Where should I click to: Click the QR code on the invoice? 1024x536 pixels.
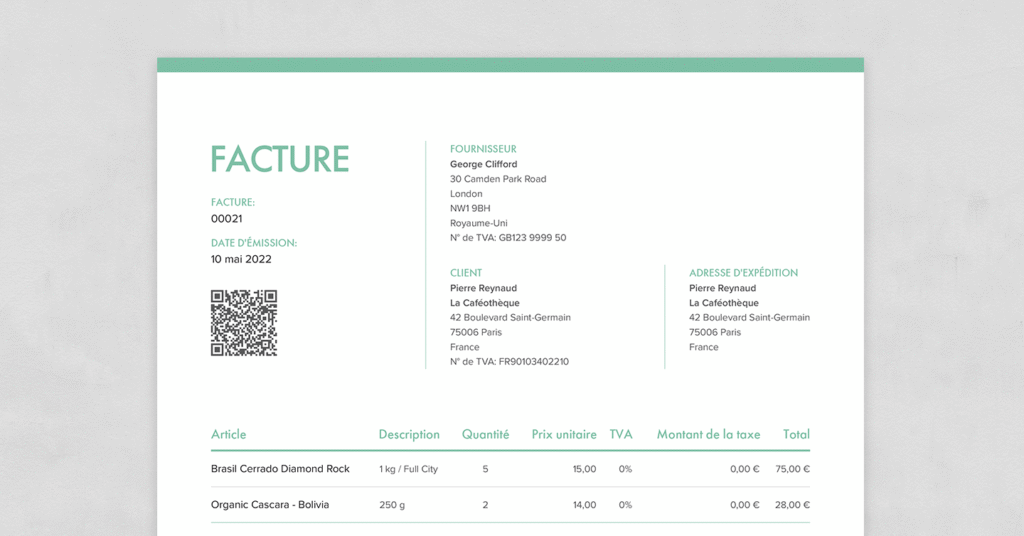[243, 323]
